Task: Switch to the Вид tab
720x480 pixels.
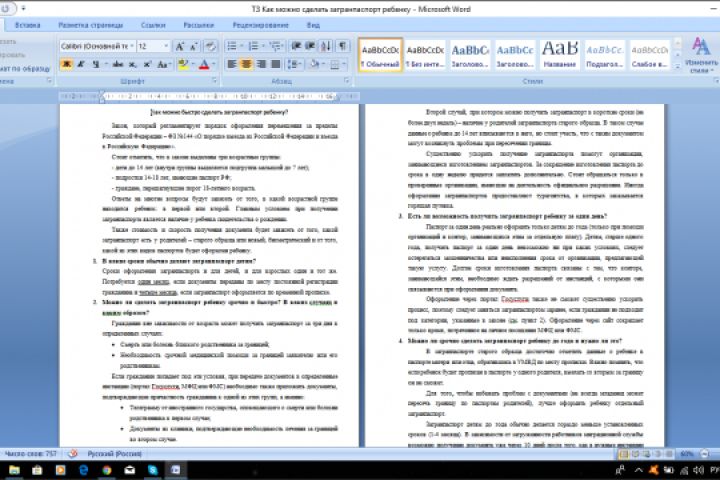Action: (313, 25)
